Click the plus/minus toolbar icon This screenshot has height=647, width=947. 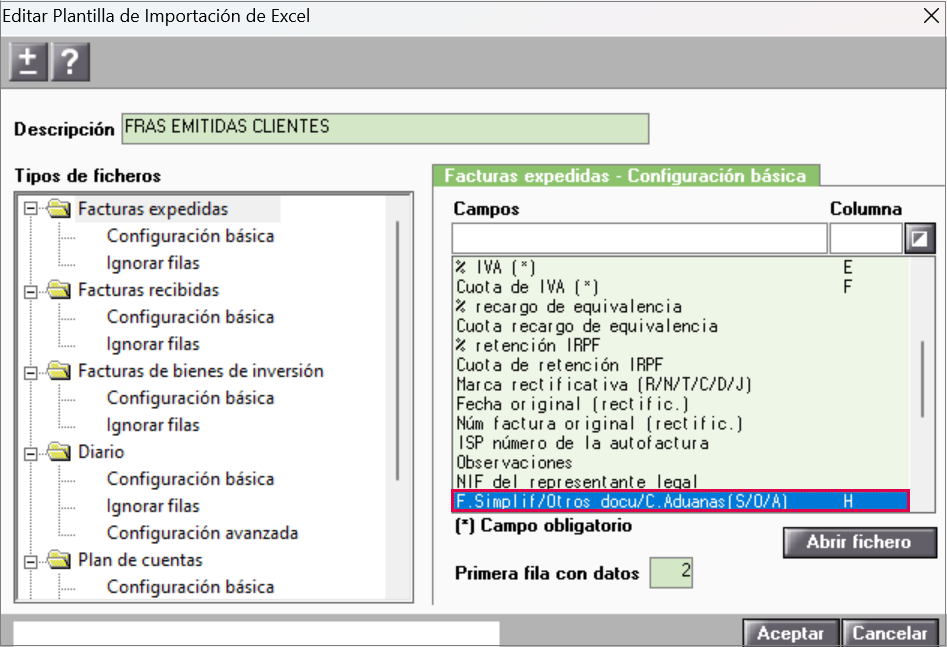tap(28, 62)
